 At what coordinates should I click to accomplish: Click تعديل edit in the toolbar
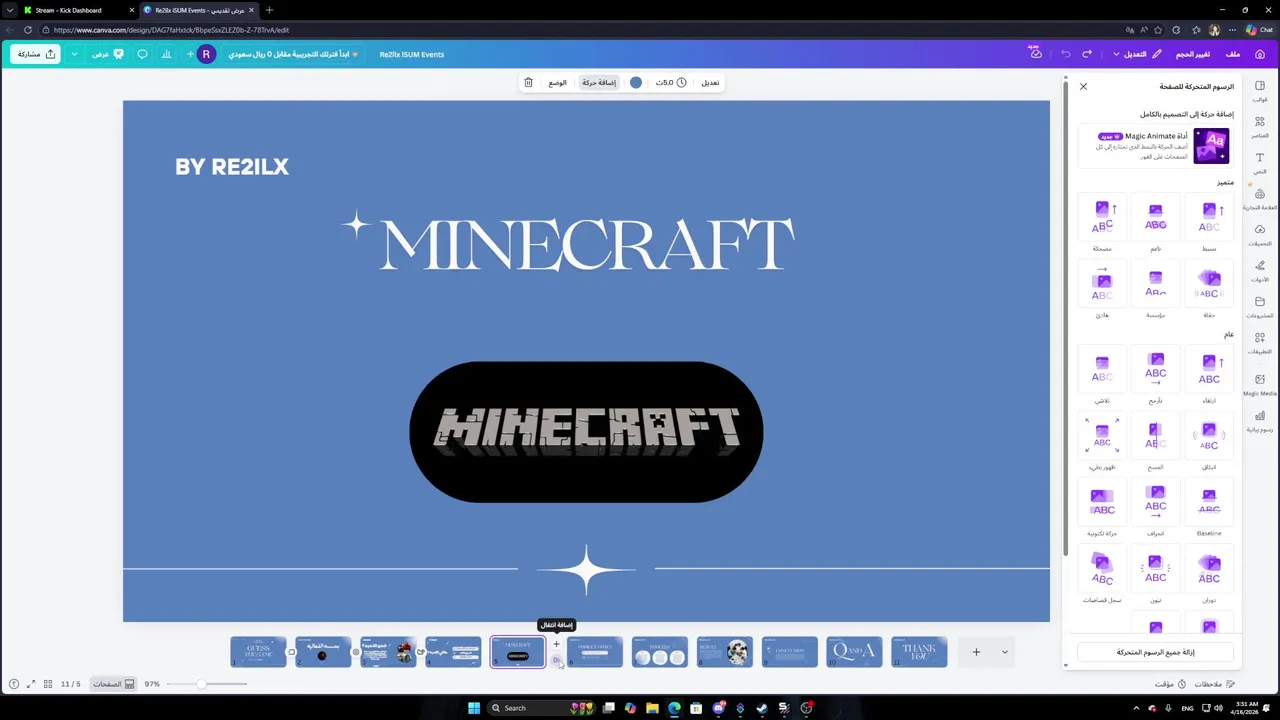(710, 82)
